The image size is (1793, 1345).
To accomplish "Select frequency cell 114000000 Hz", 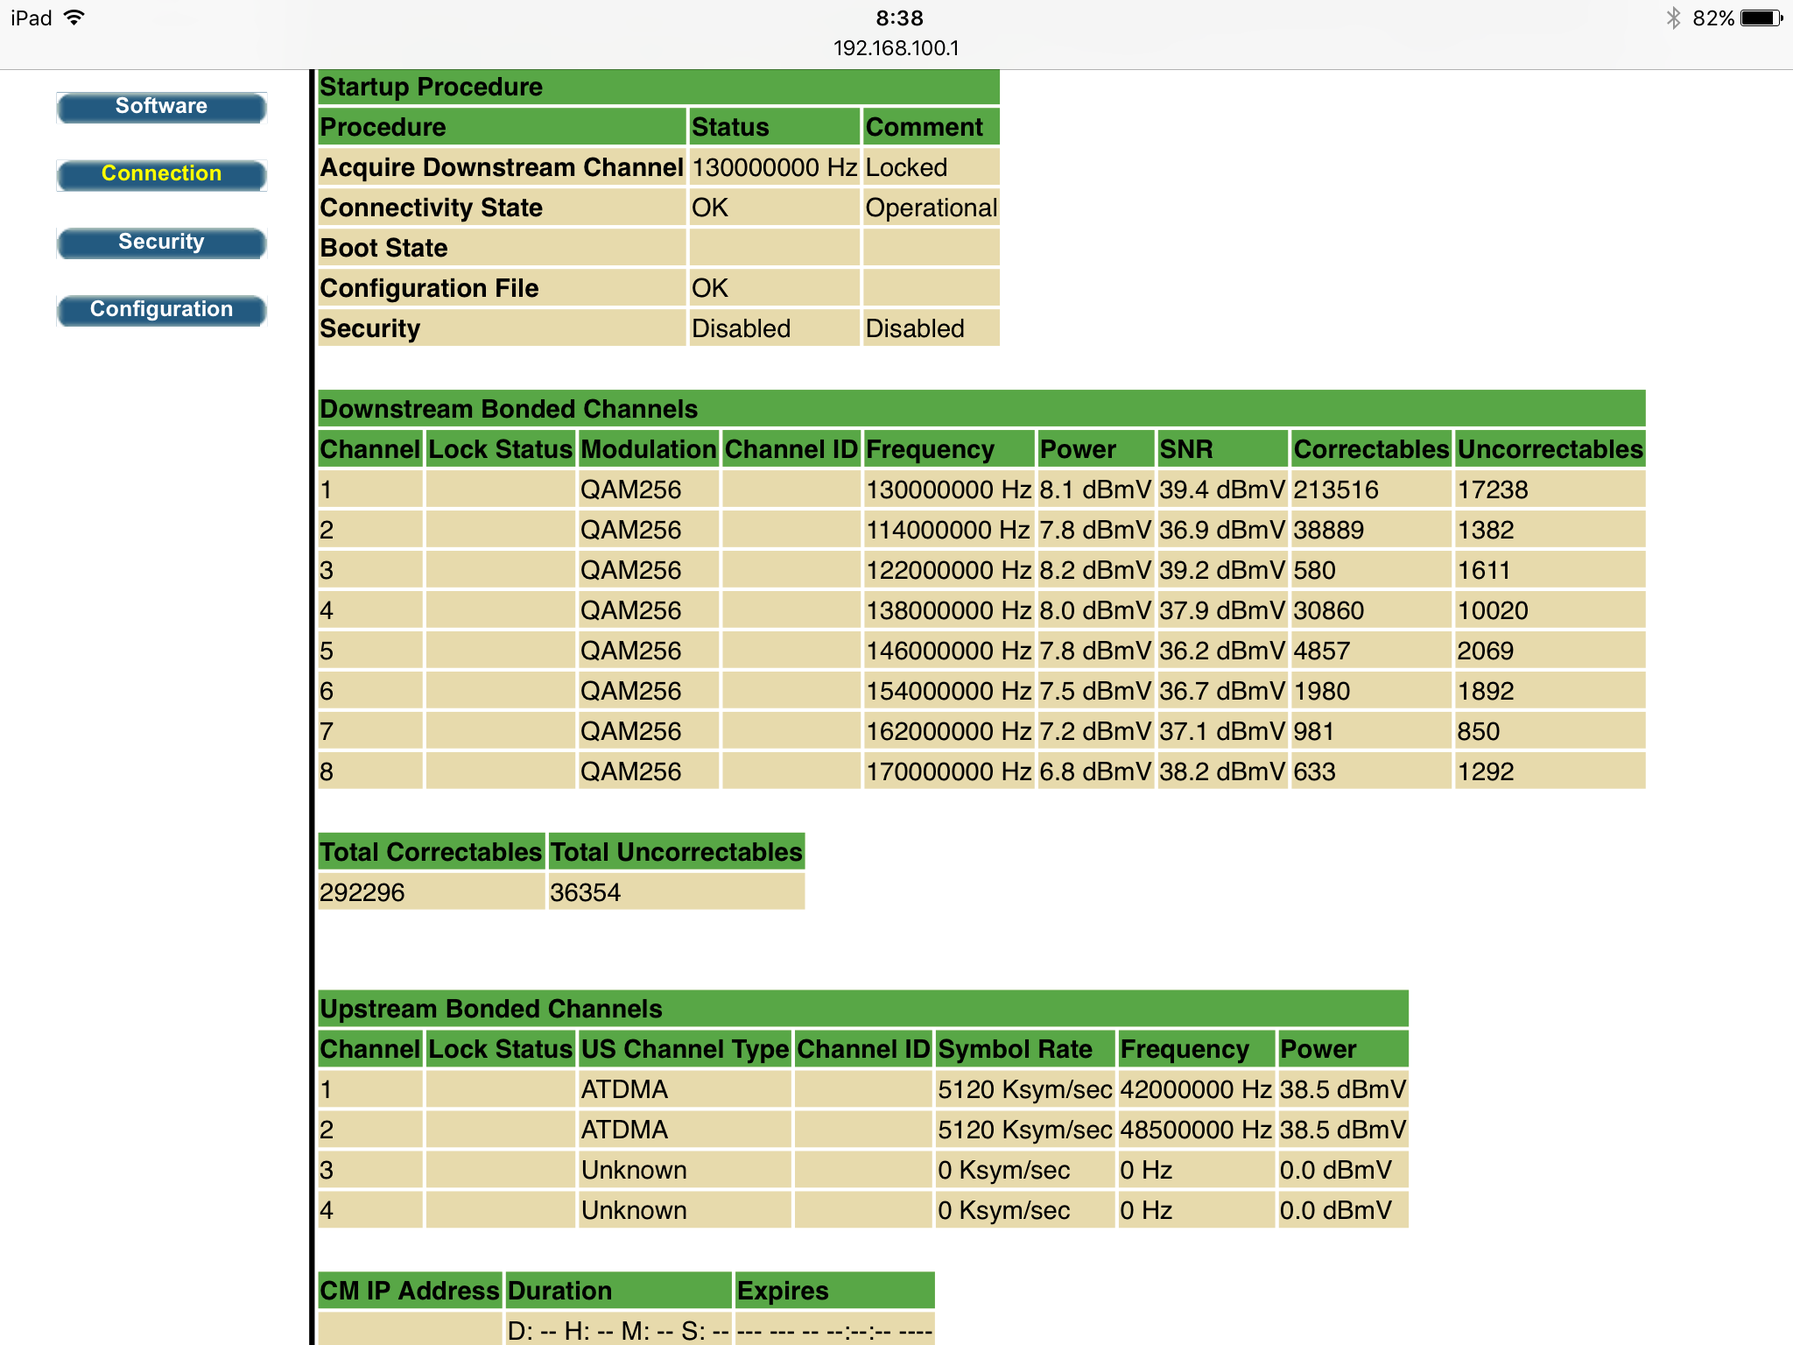I will pos(949,530).
